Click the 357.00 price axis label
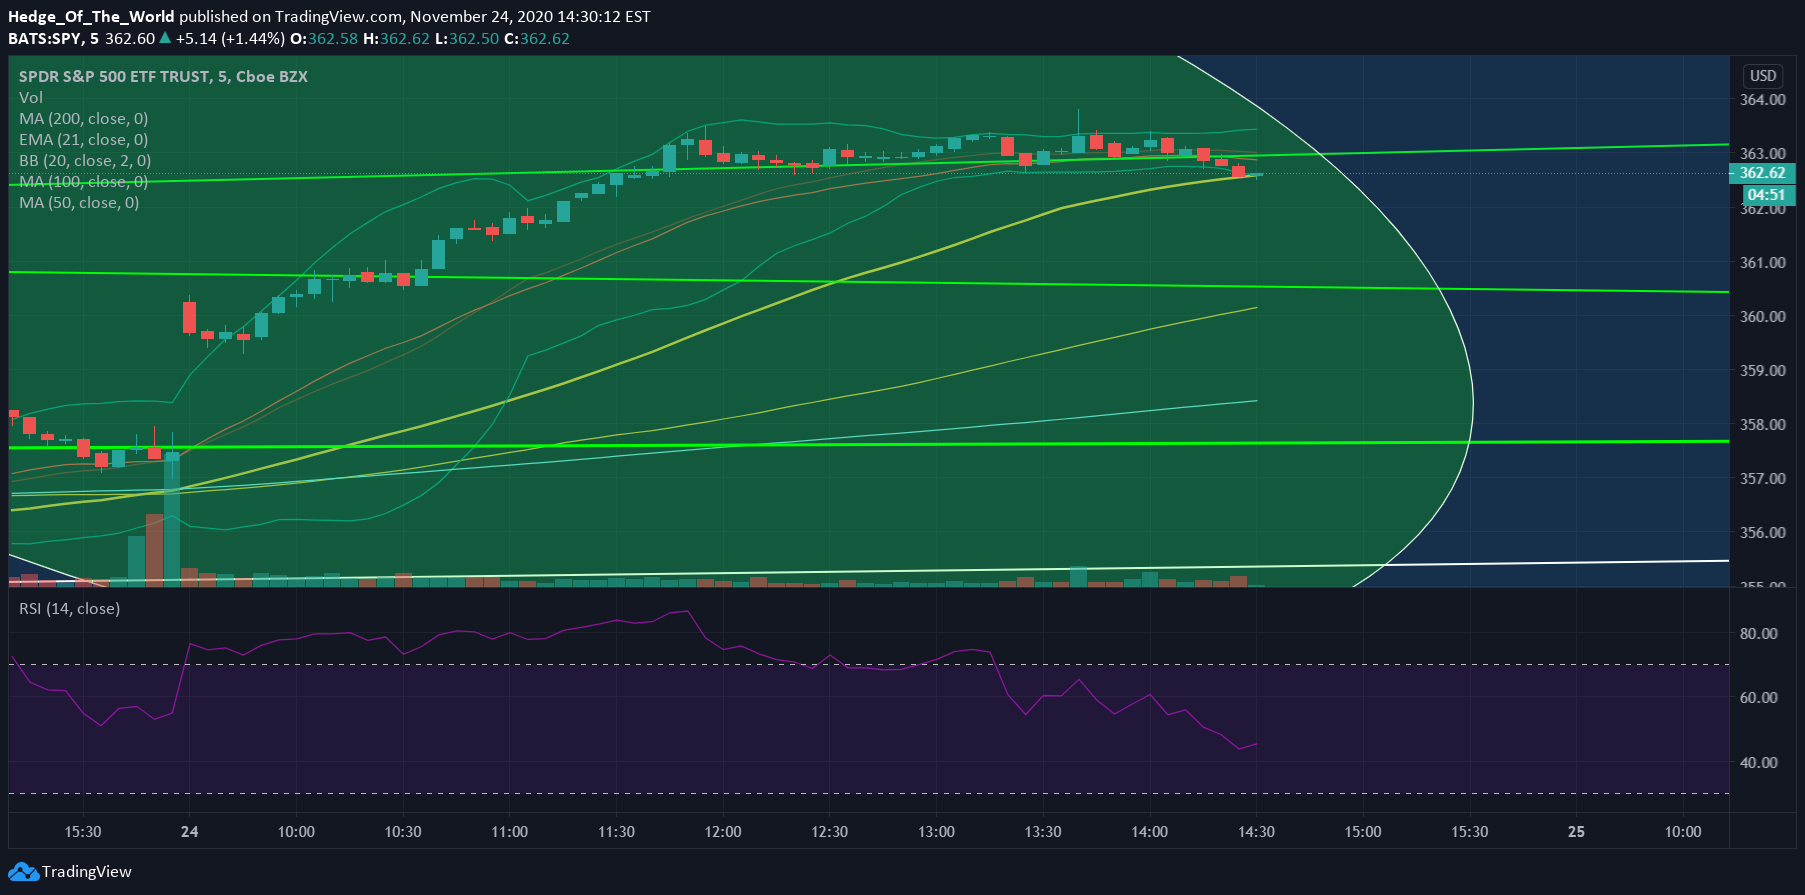This screenshot has height=895, width=1805. (x=1762, y=479)
